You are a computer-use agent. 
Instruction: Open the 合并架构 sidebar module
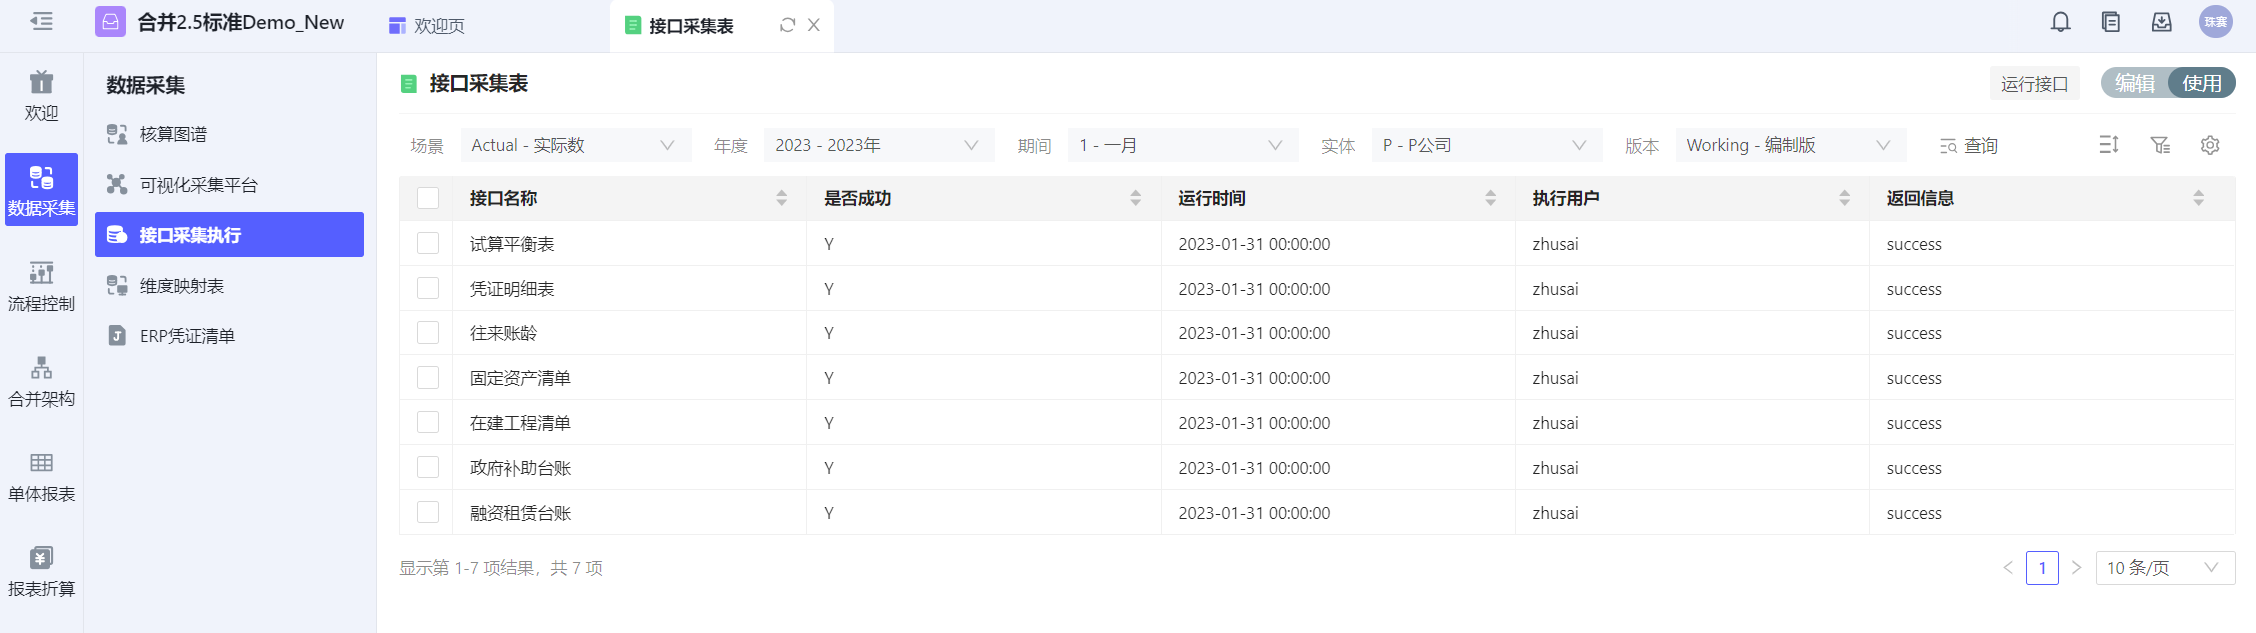point(41,381)
